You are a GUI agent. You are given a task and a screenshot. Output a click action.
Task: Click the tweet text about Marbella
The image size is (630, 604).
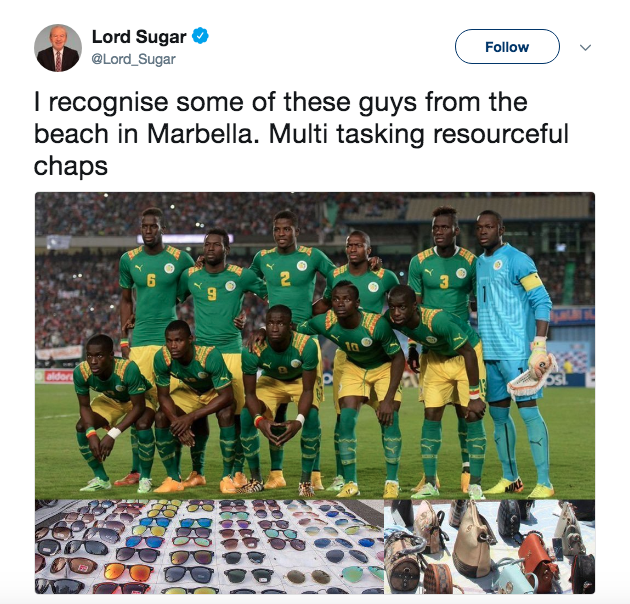coord(301,134)
